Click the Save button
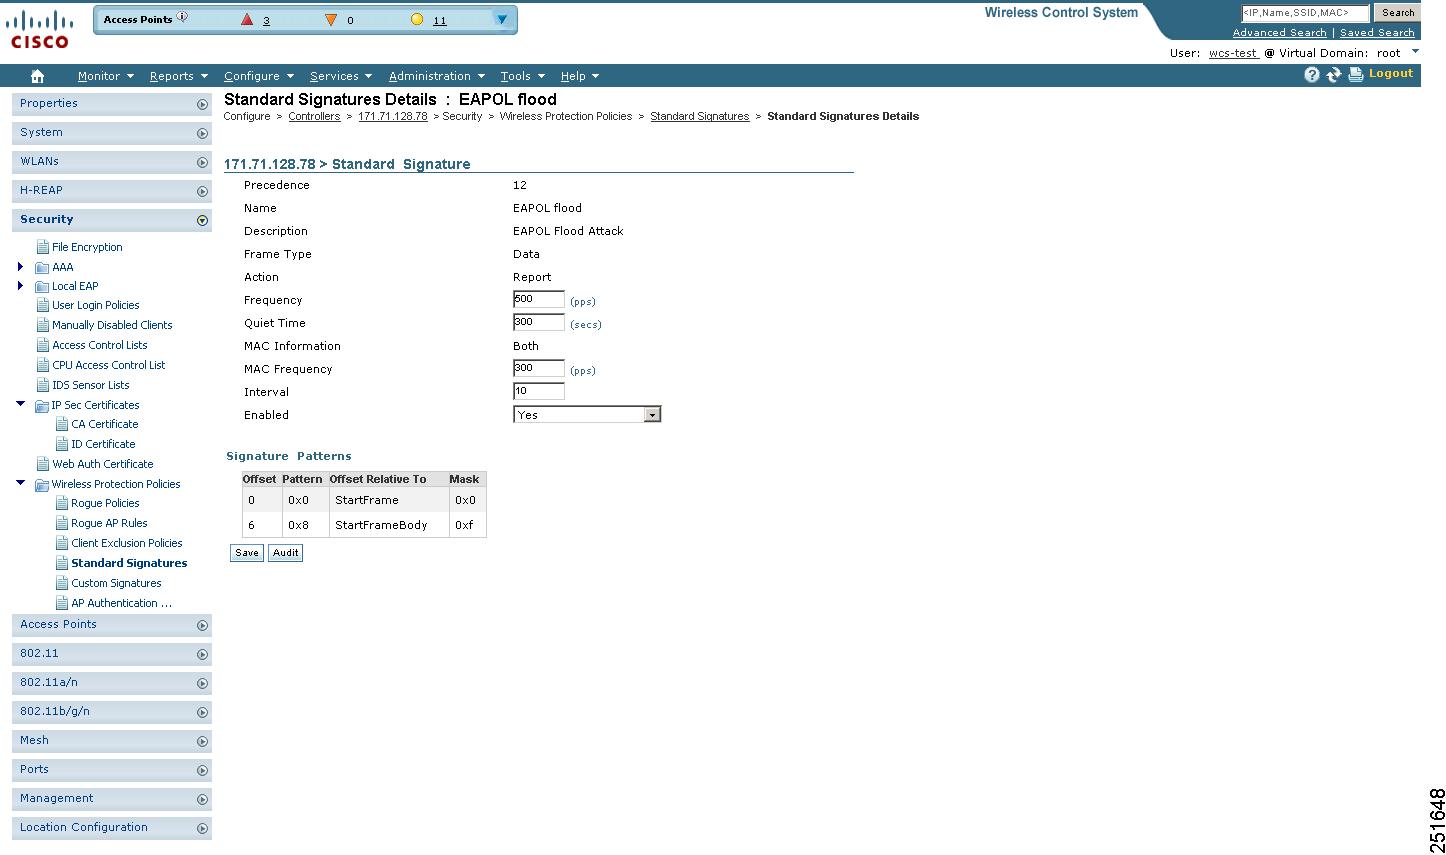 [x=246, y=552]
